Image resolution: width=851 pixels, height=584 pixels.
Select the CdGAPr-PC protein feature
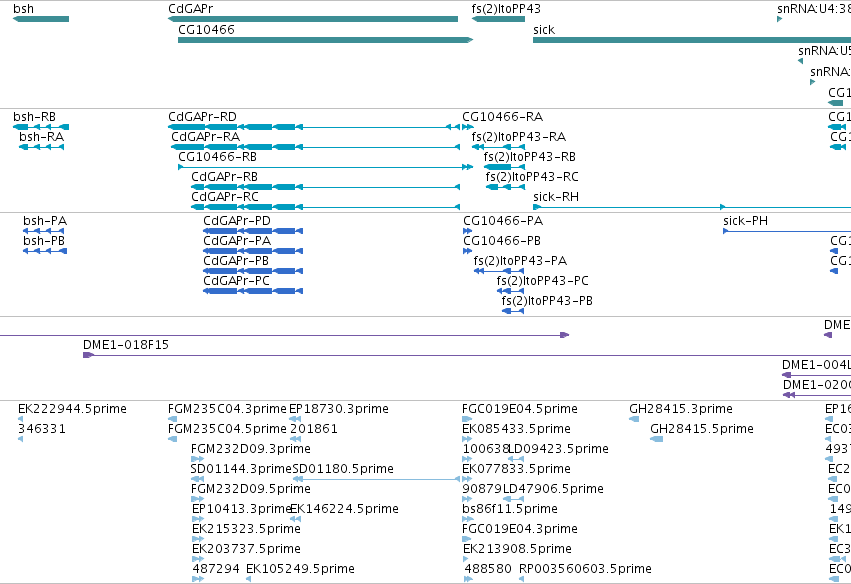pos(253,291)
